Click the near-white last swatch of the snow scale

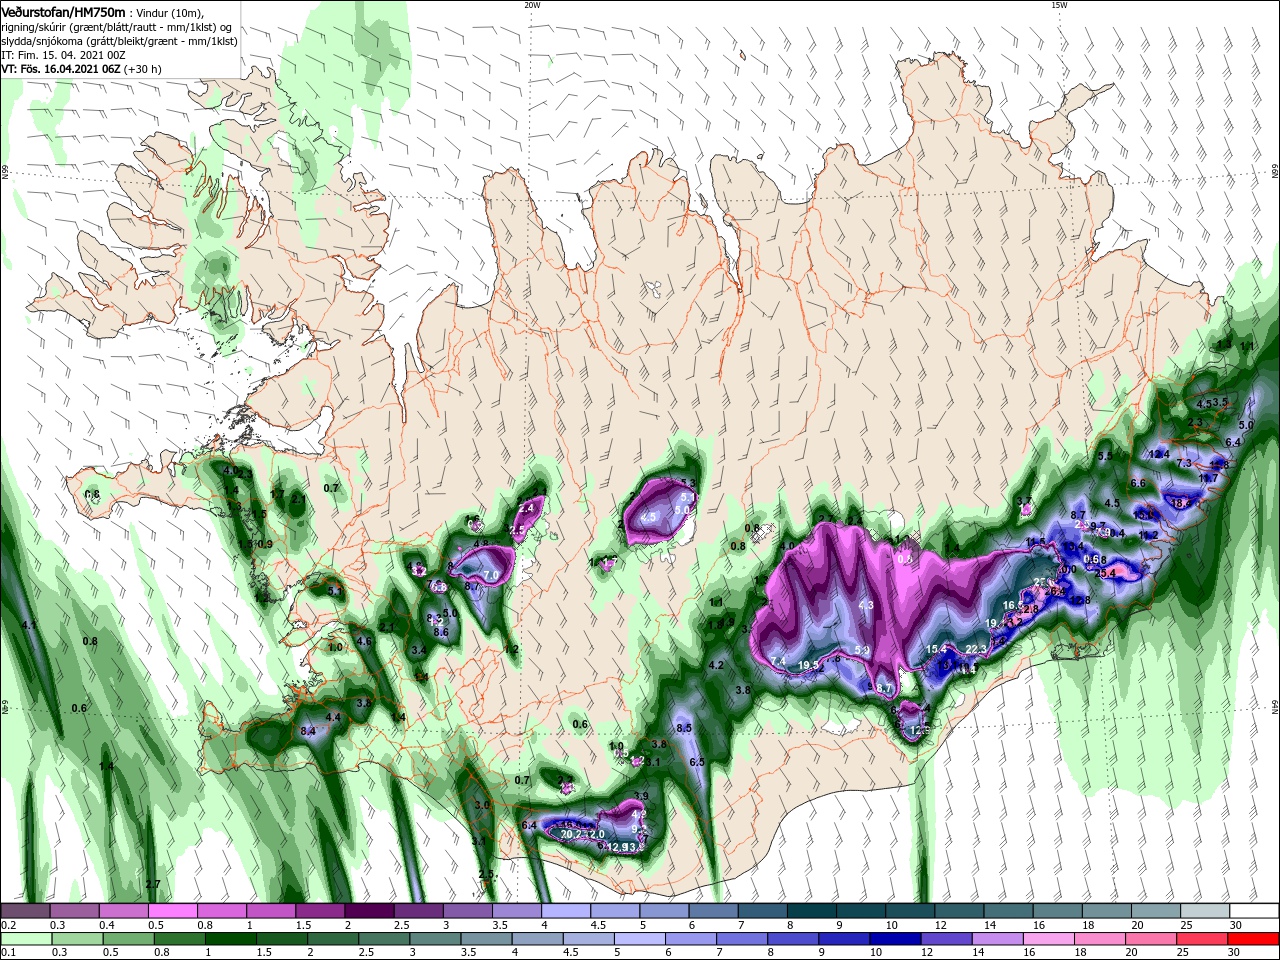click(1254, 911)
